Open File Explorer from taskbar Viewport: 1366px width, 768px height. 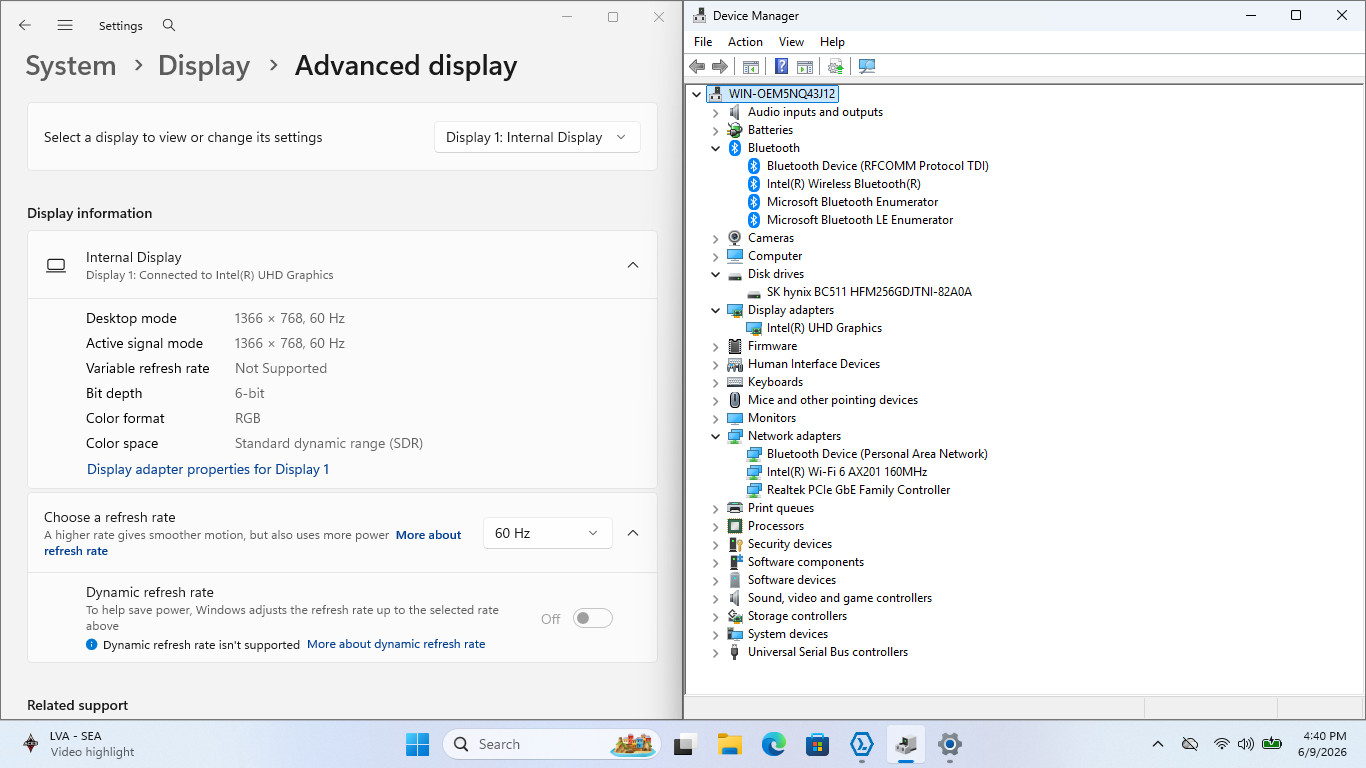coord(729,744)
